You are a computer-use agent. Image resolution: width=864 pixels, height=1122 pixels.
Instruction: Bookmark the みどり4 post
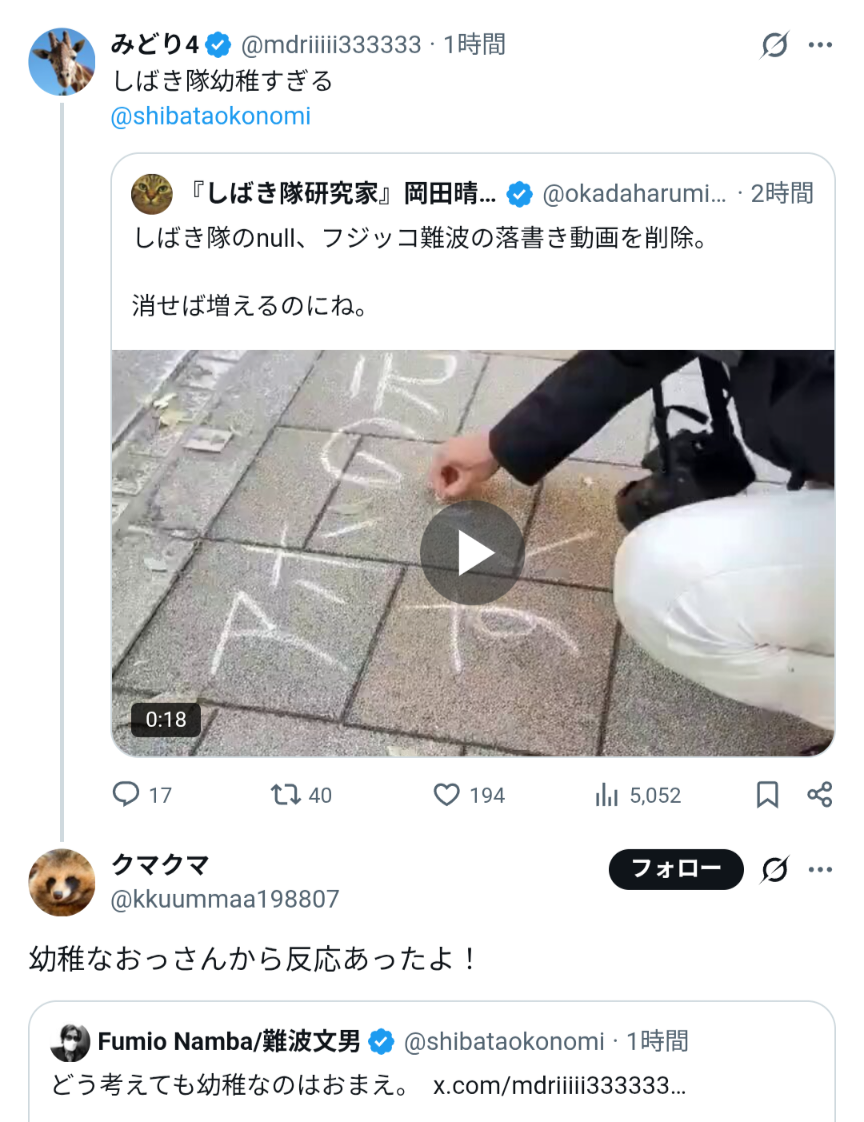[x=767, y=794]
